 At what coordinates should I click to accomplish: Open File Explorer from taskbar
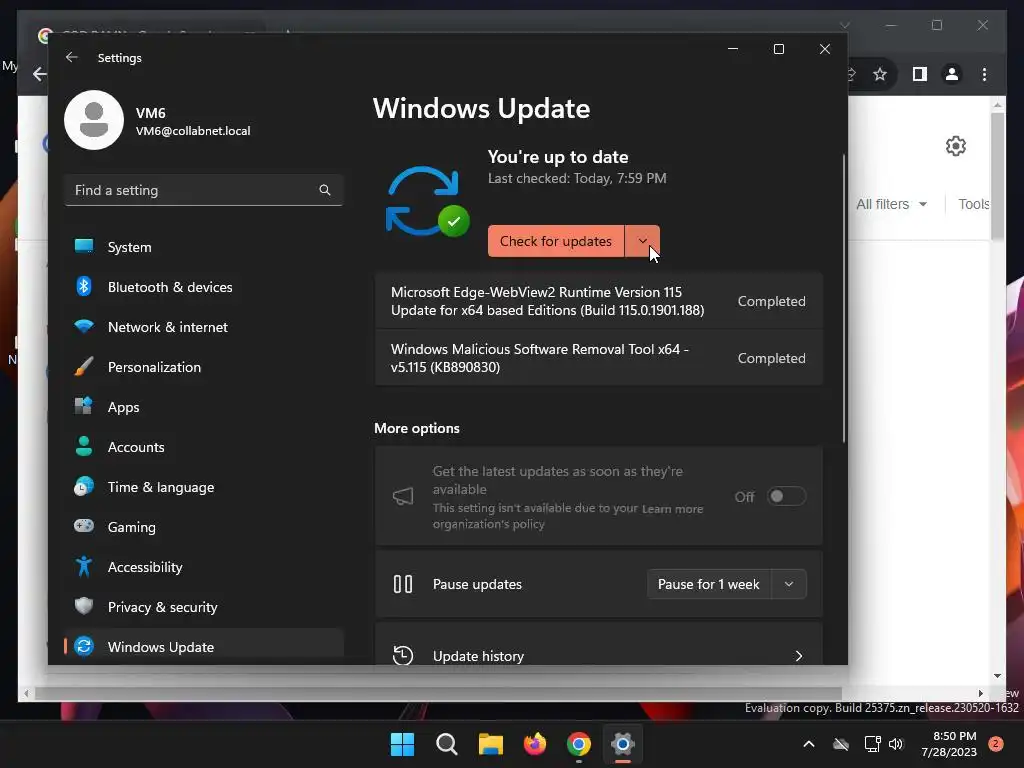(490, 744)
